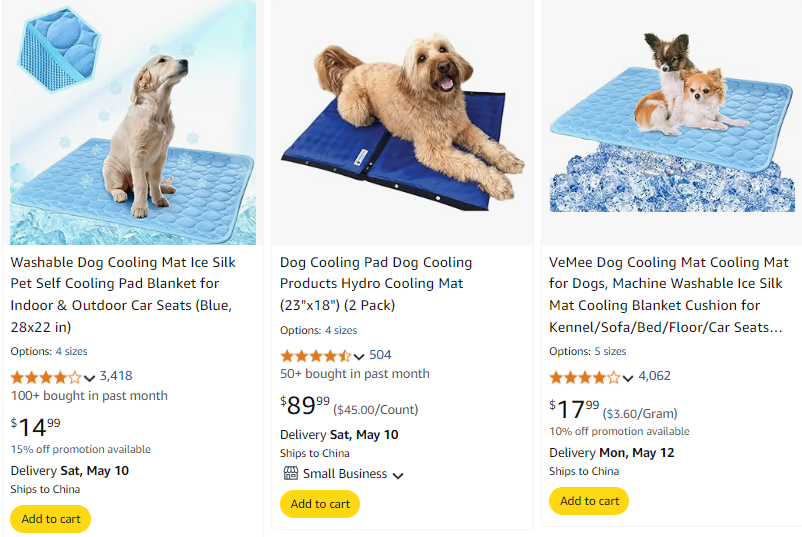Viewport: 802px width, 537px height.
Task: Expand rating popover for 3,418-review product
Action: click(x=90, y=377)
